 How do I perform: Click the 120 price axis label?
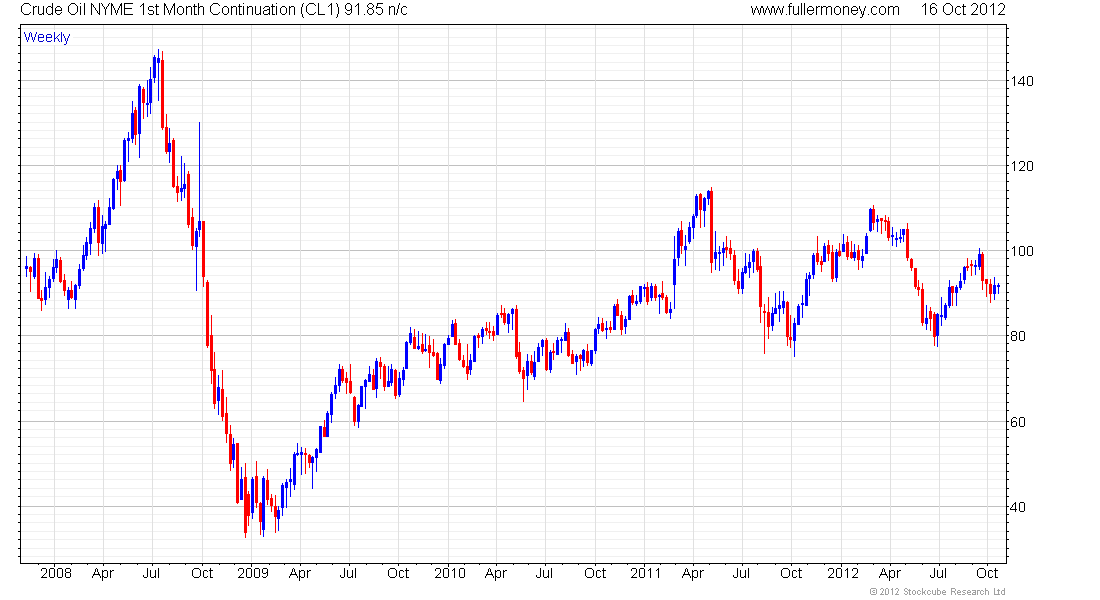tap(1022, 166)
